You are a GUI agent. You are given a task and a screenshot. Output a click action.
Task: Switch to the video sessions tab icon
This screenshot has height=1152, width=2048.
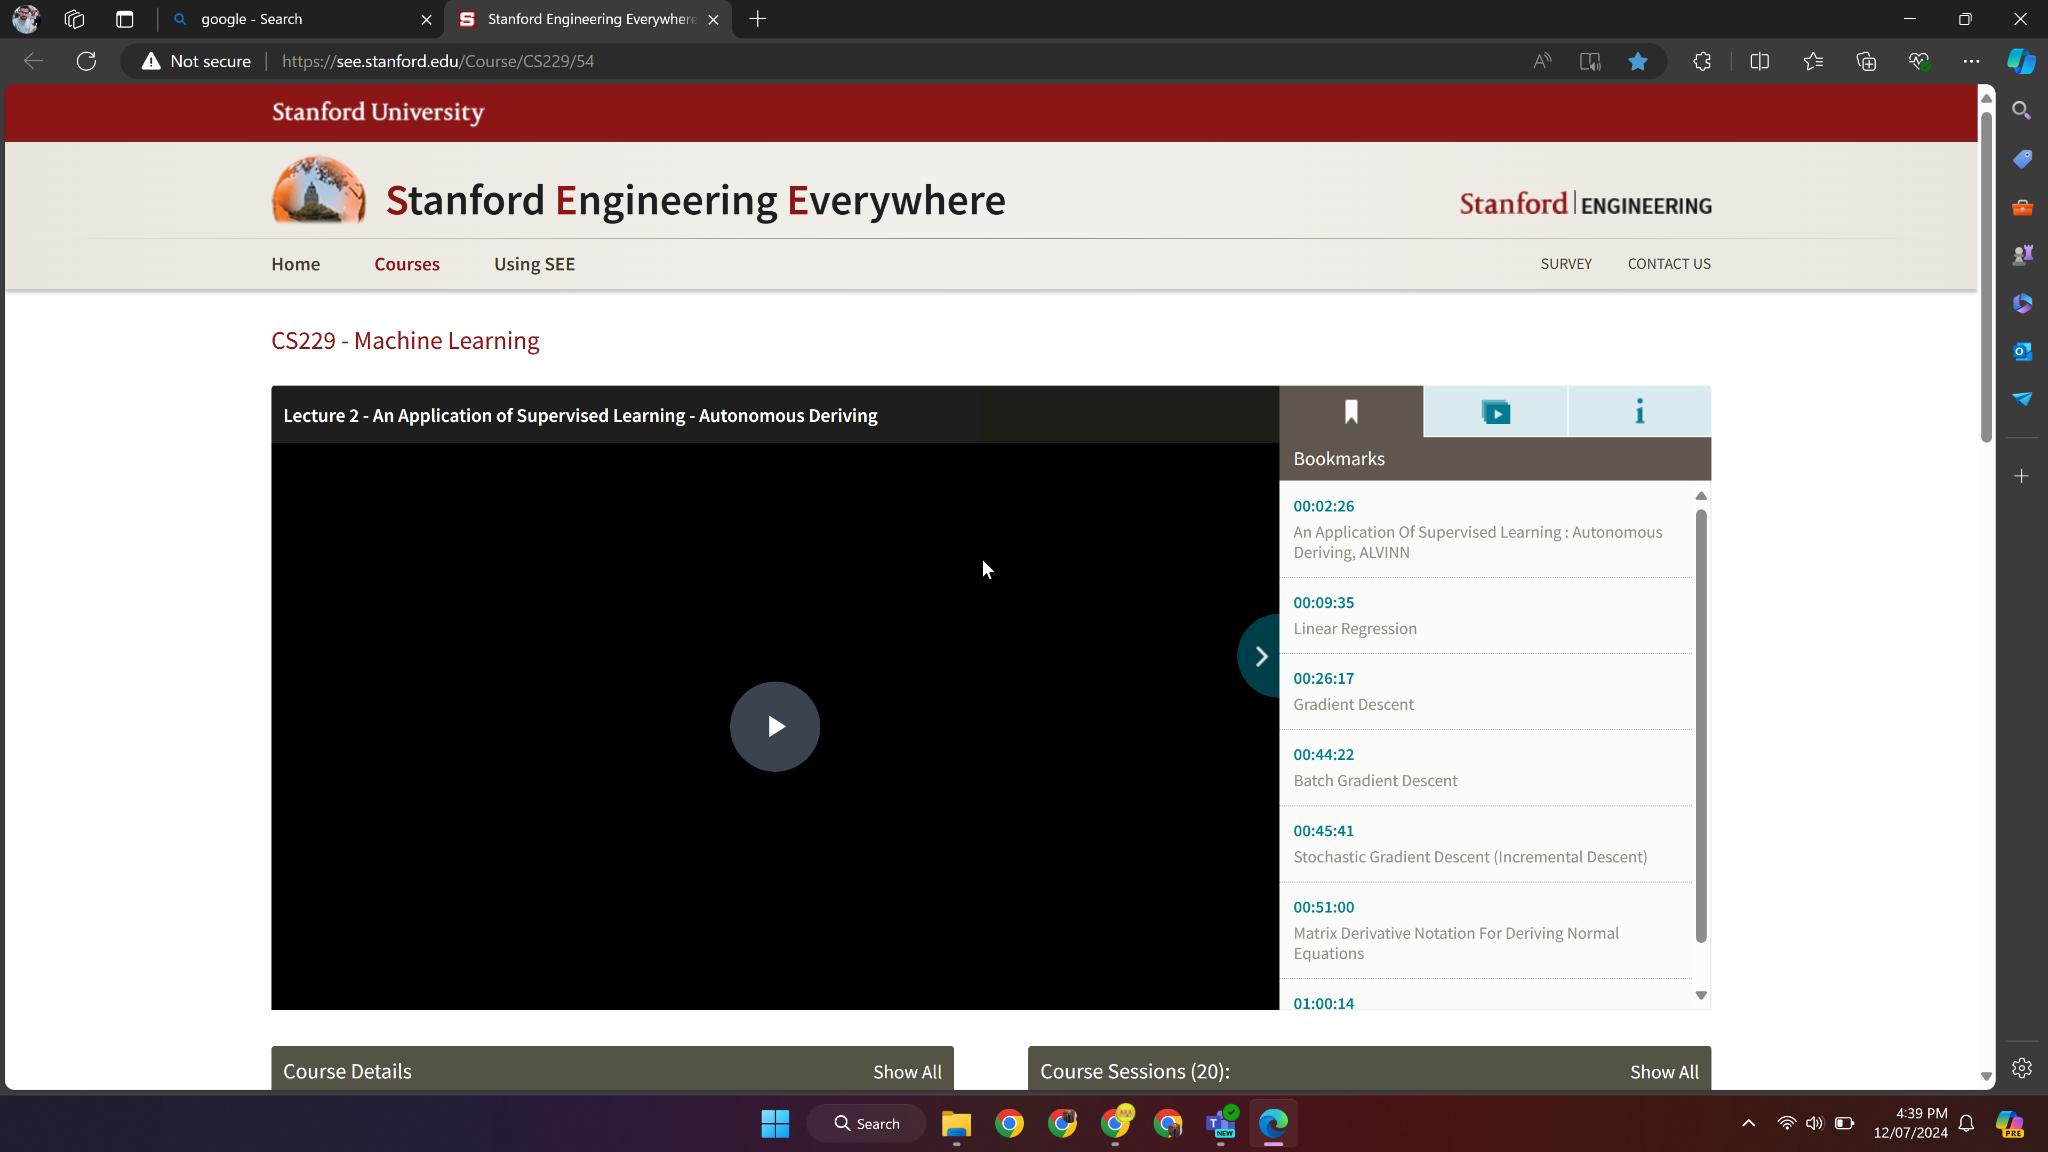pos(1495,412)
